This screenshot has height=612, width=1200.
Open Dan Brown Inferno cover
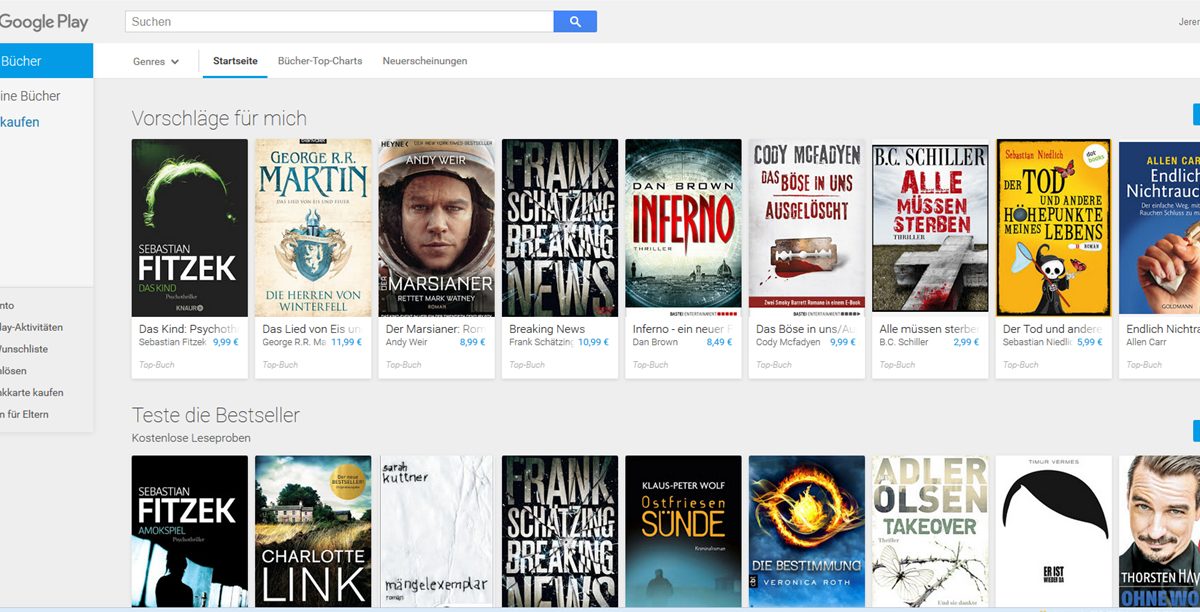click(684, 228)
